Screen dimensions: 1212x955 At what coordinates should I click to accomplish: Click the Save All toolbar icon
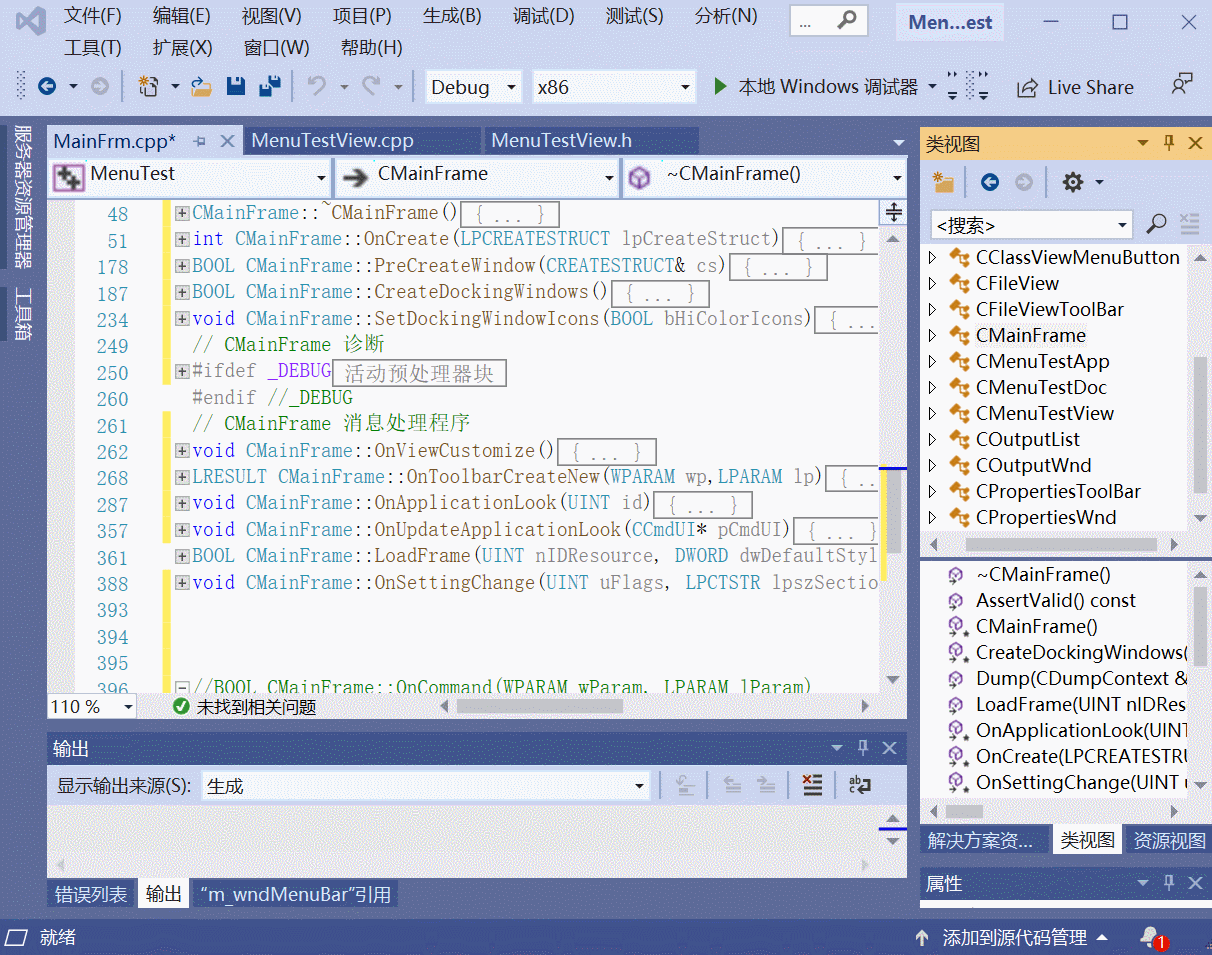[x=269, y=87]
